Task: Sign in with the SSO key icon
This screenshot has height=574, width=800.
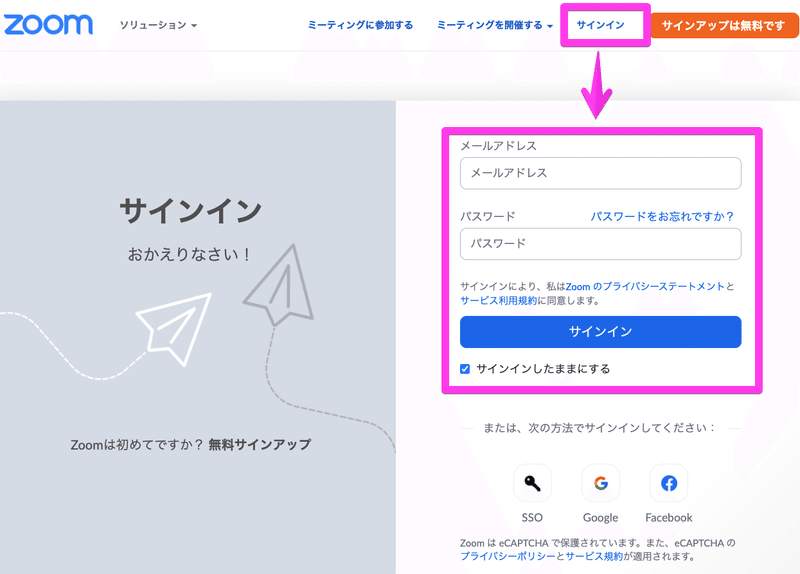Action: coord(532,483)
